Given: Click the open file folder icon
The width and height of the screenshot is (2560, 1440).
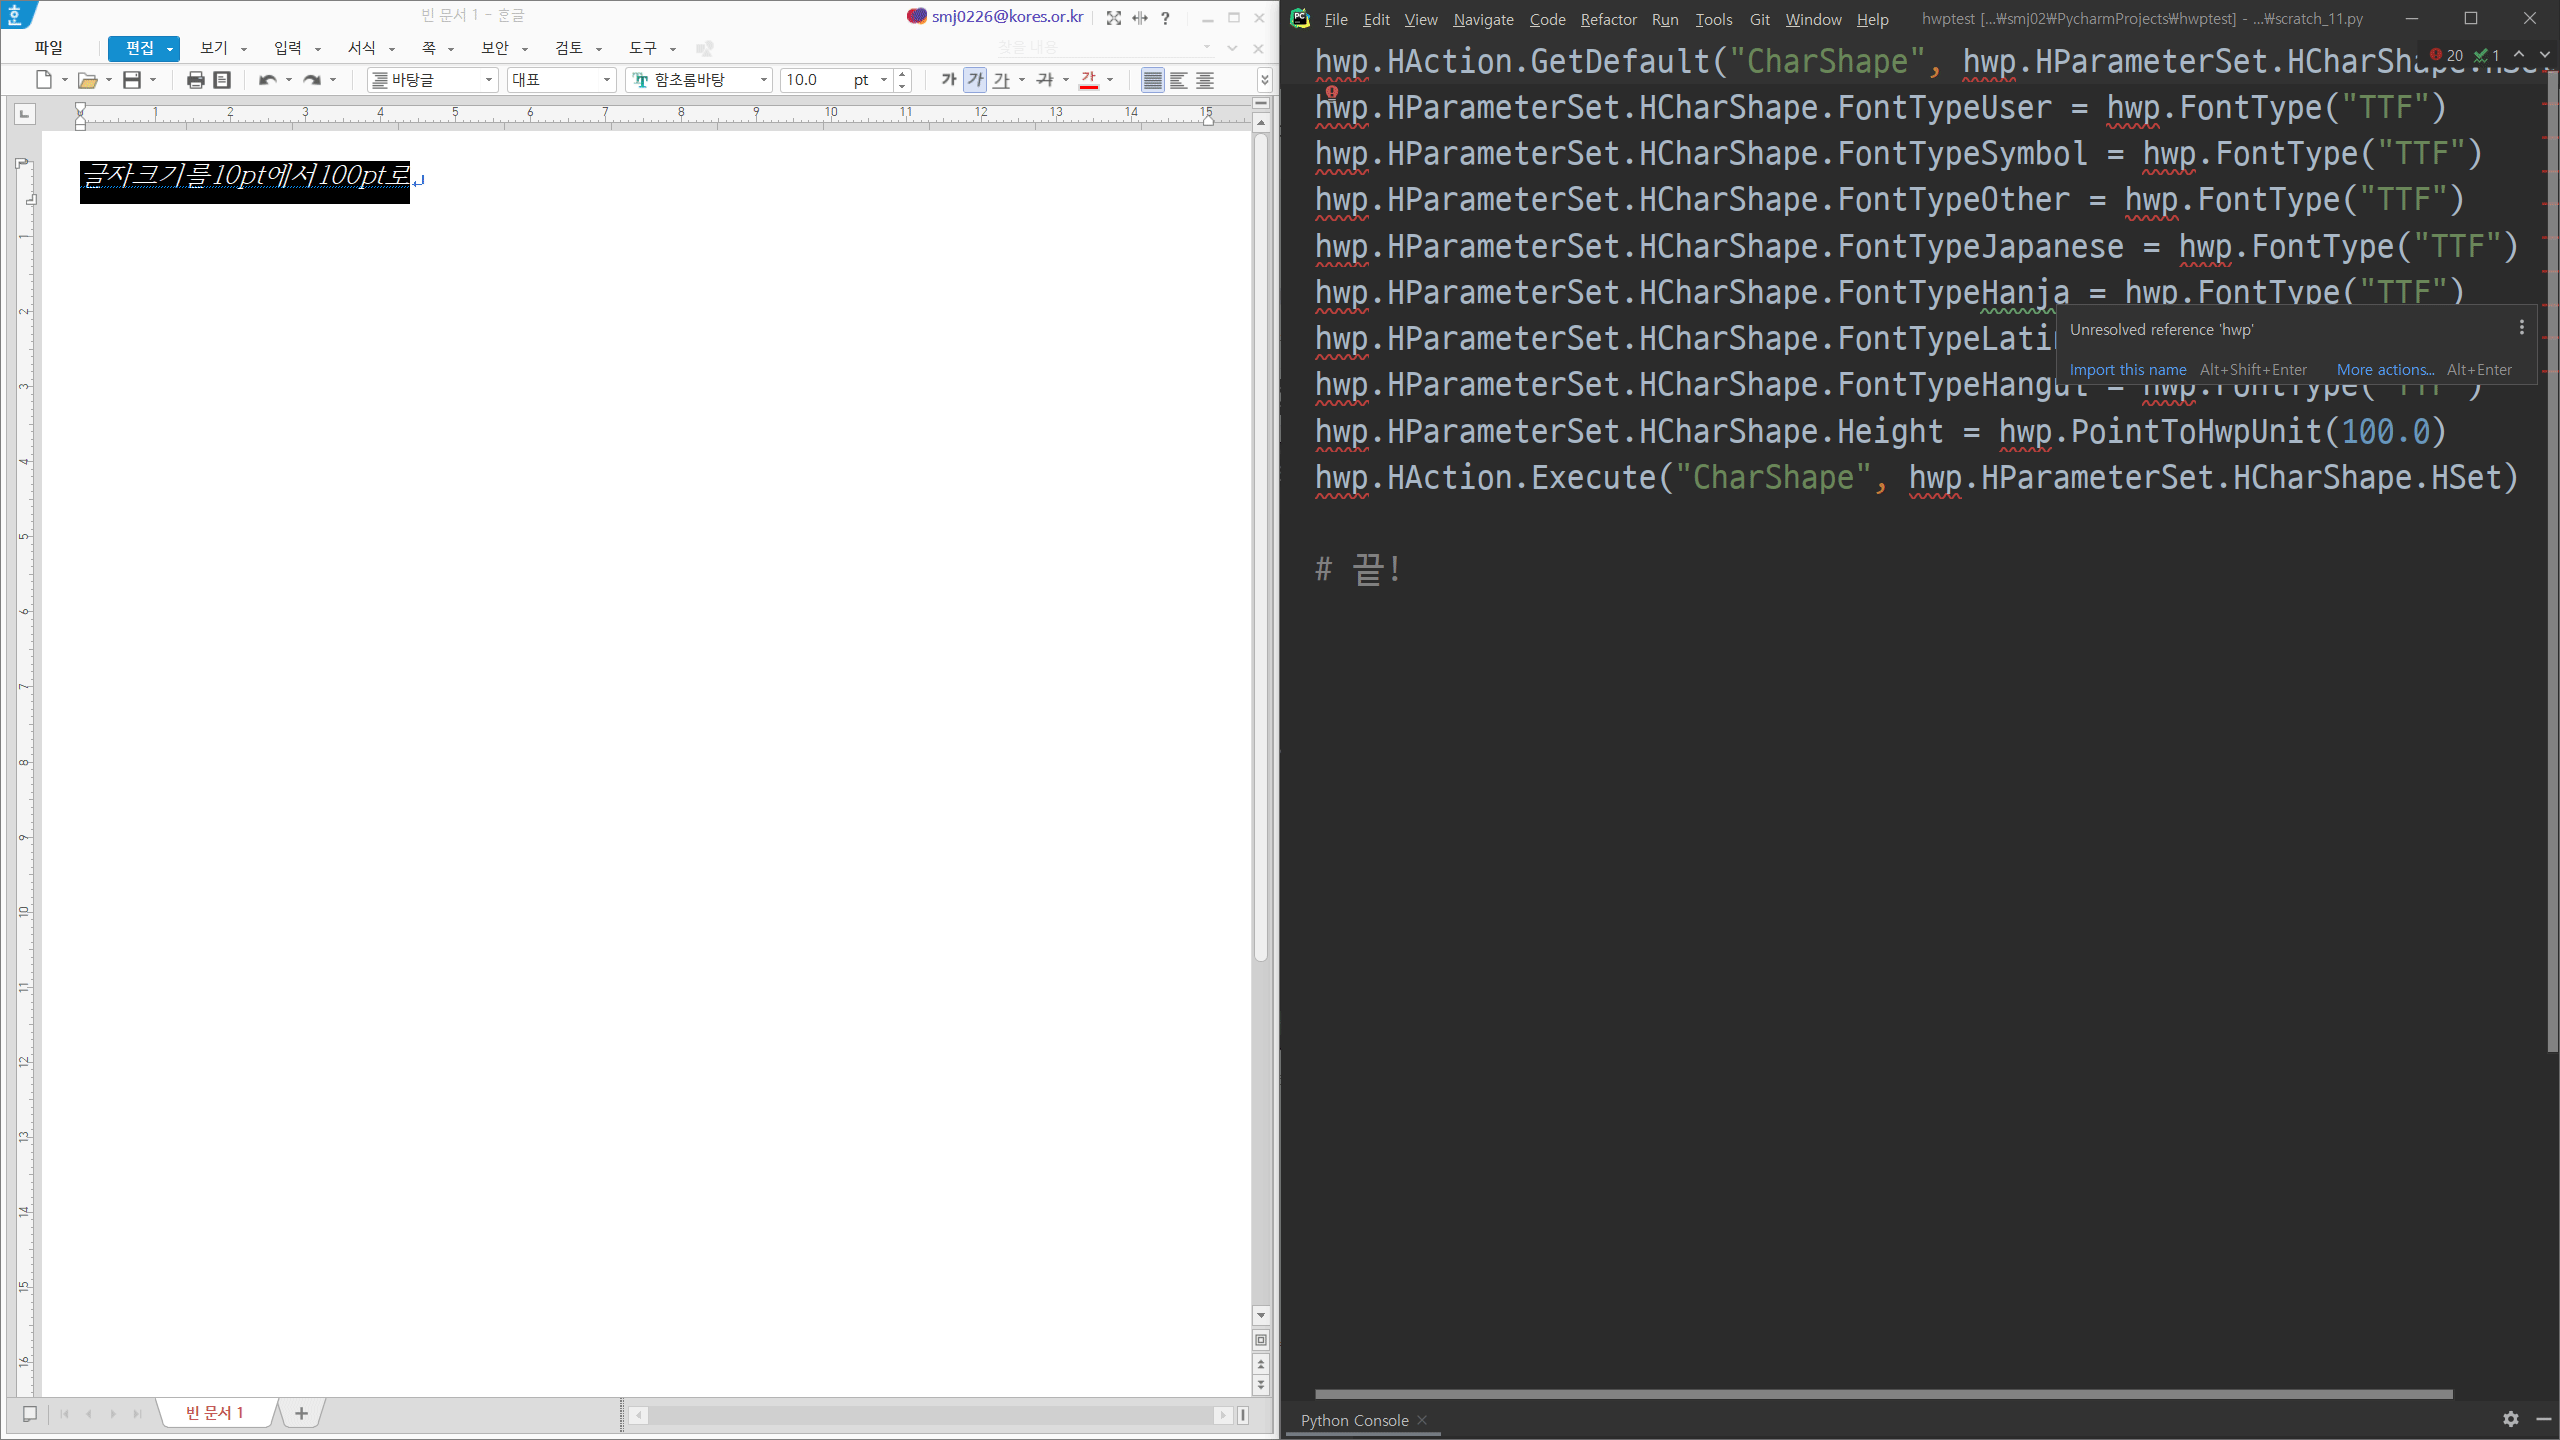Looking at the screenshot, I should tap(87, 80).
